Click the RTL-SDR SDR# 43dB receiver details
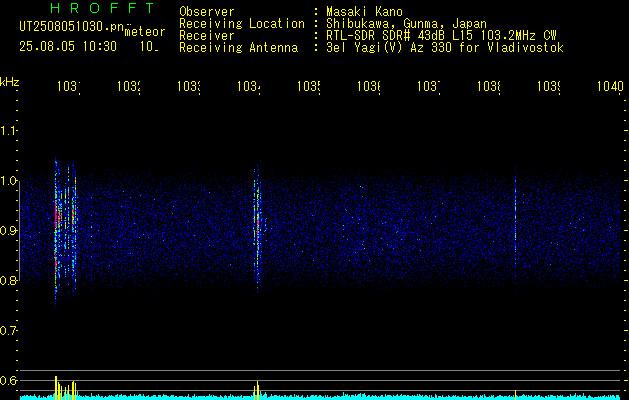This screenshot has width=629, height=400. click(441, 36)
